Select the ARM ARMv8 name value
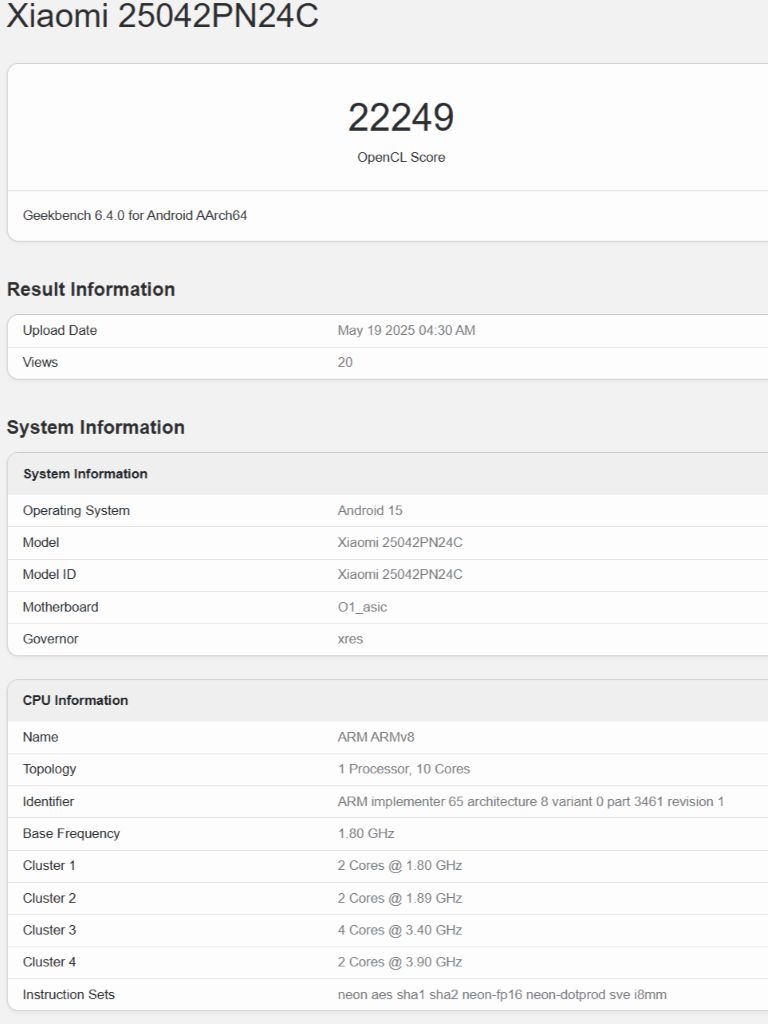 [376, 737]
